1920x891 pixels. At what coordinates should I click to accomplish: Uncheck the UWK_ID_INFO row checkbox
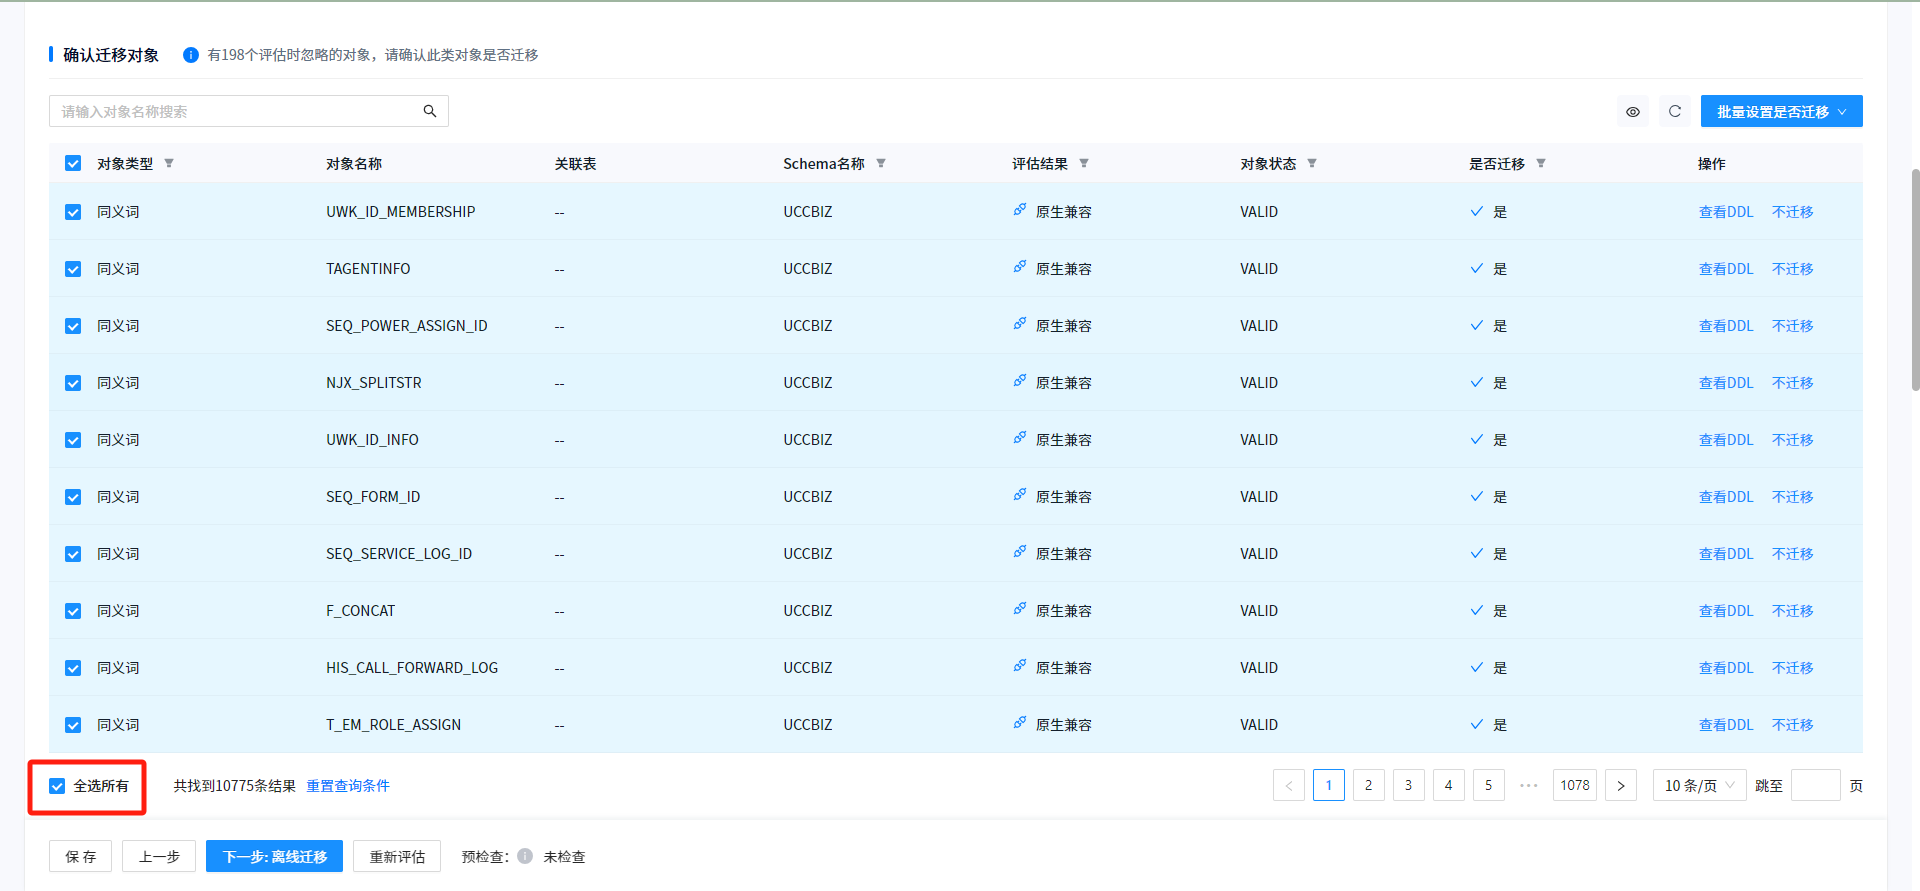73,440
